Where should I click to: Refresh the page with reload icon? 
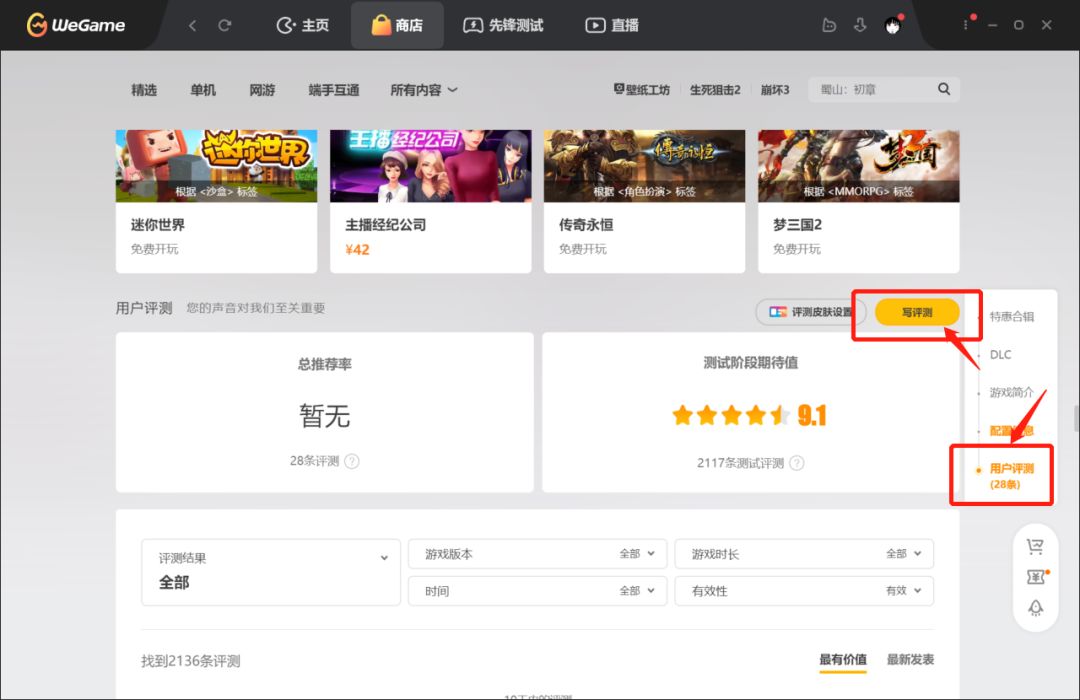click(x=225, y=25)
